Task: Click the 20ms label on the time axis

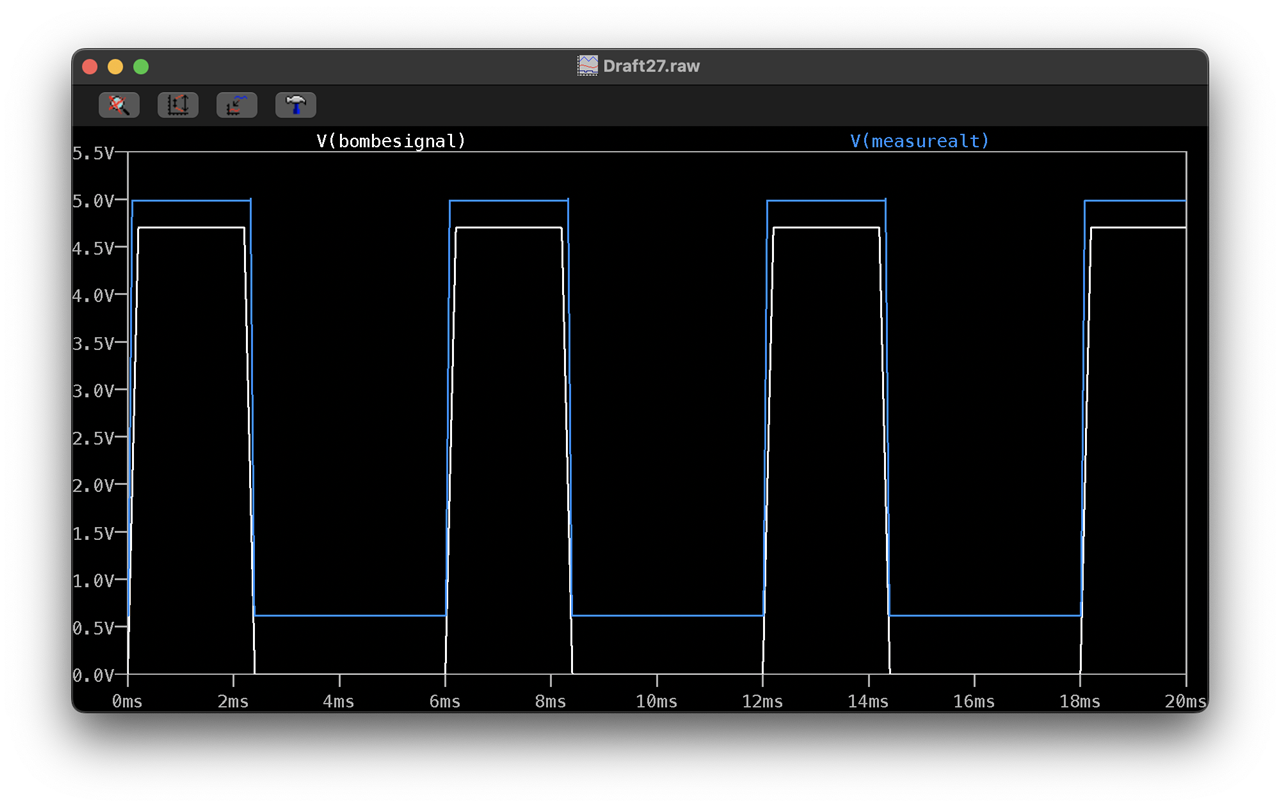Action: click(1185, 701)
